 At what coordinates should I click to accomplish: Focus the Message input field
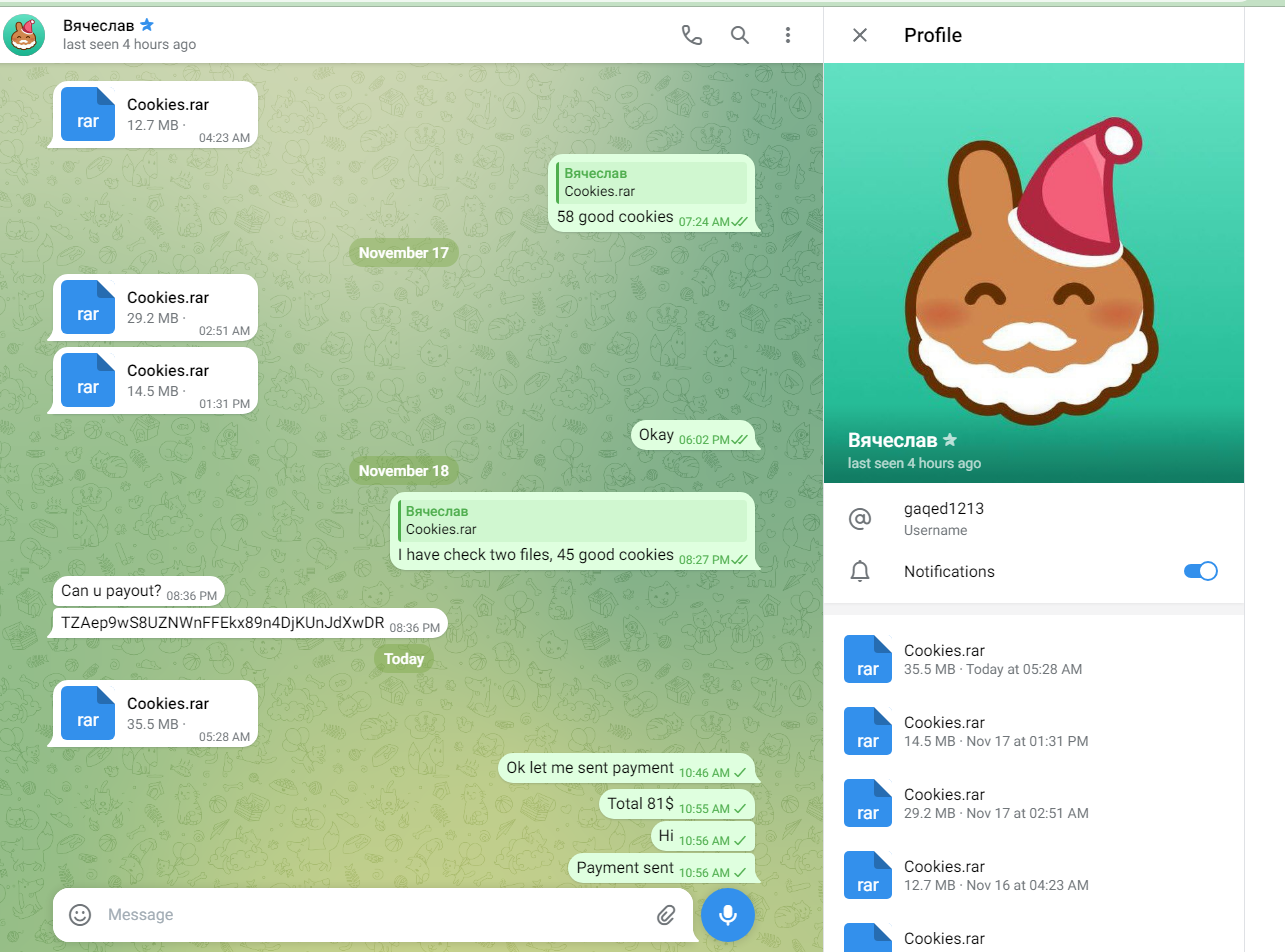pyautogui.click(x=375, y=914)
